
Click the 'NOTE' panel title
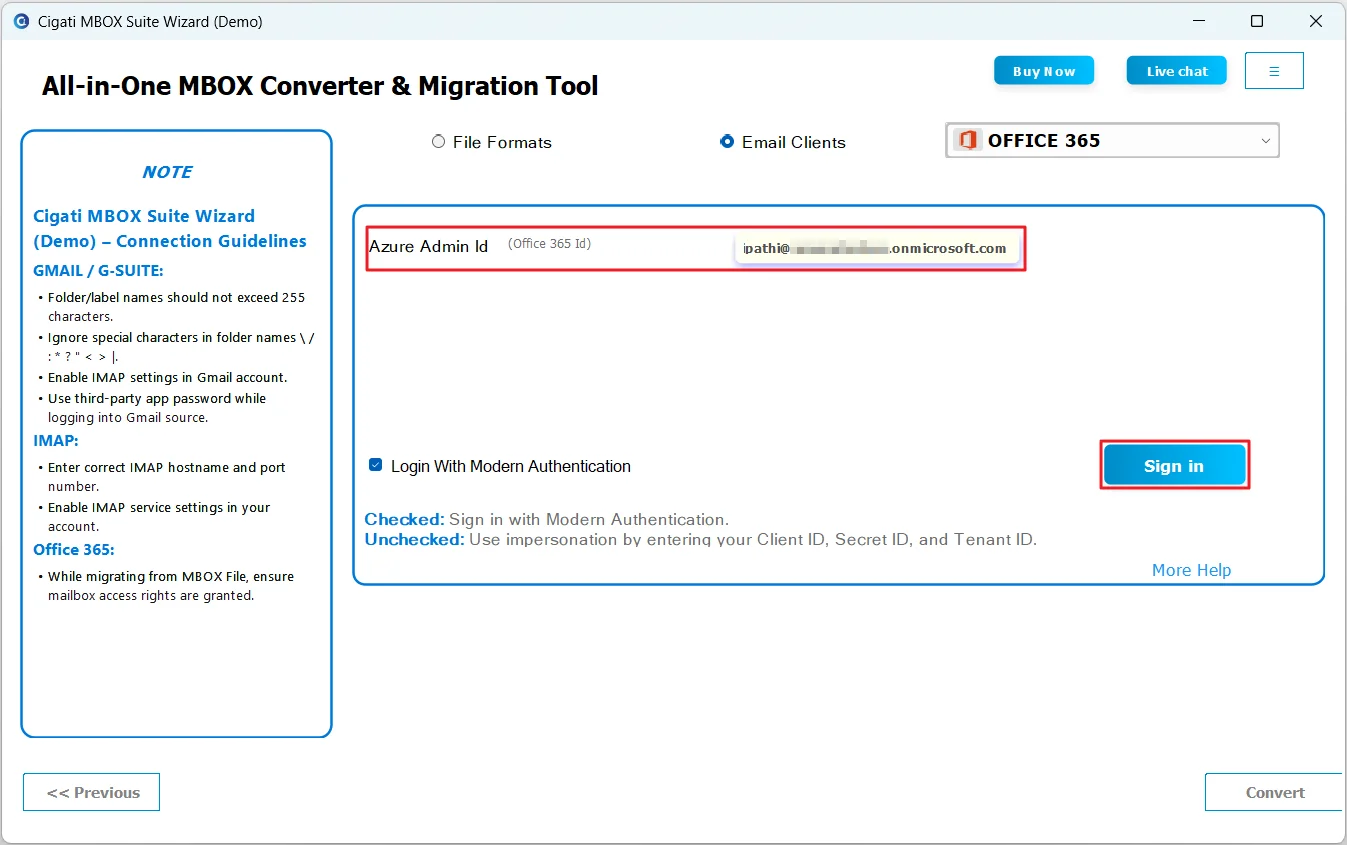tap(167, 172)
